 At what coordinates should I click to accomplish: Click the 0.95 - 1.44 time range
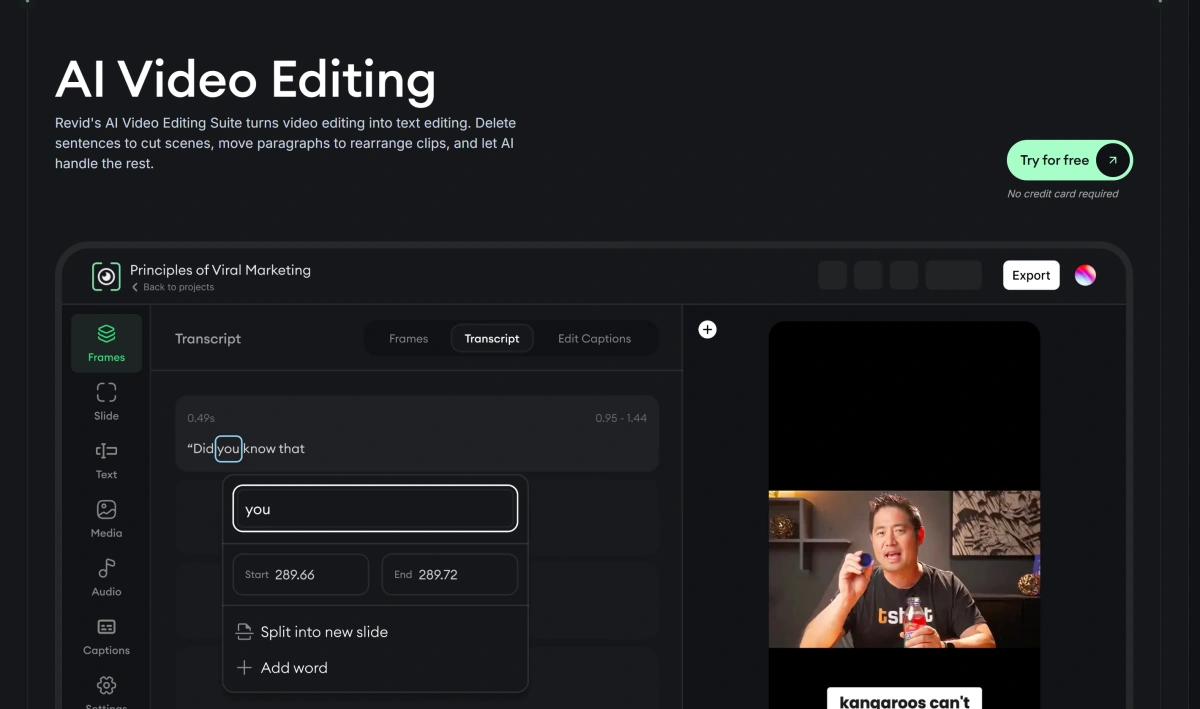point(621,418)
